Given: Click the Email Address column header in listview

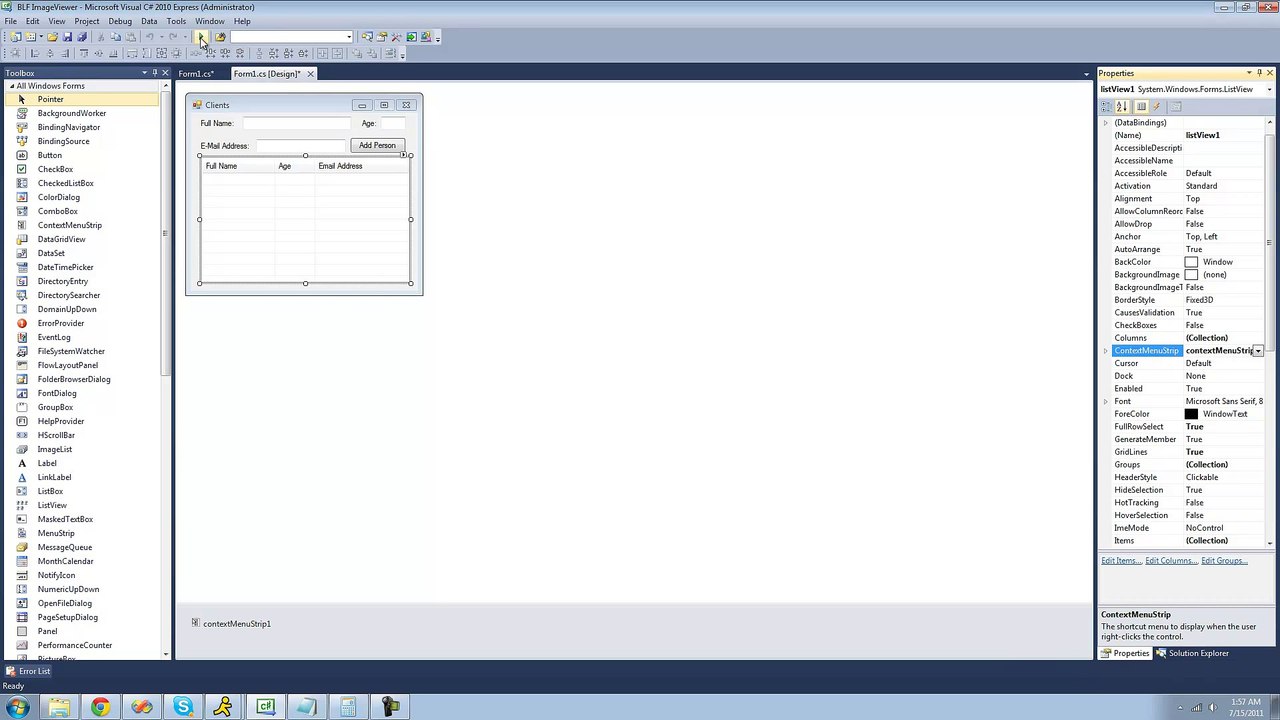Looking at the screenshot, I should [x=361, y=166].
